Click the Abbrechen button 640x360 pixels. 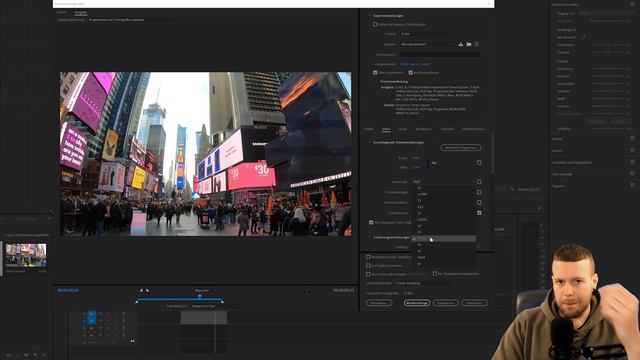[474, 303]
